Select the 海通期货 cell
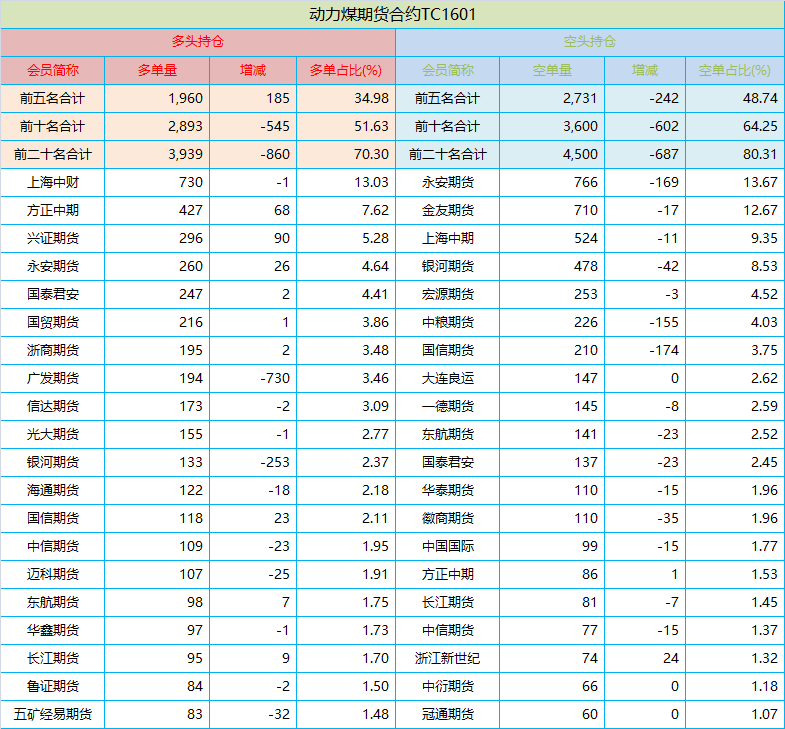 tap(53, 490)
